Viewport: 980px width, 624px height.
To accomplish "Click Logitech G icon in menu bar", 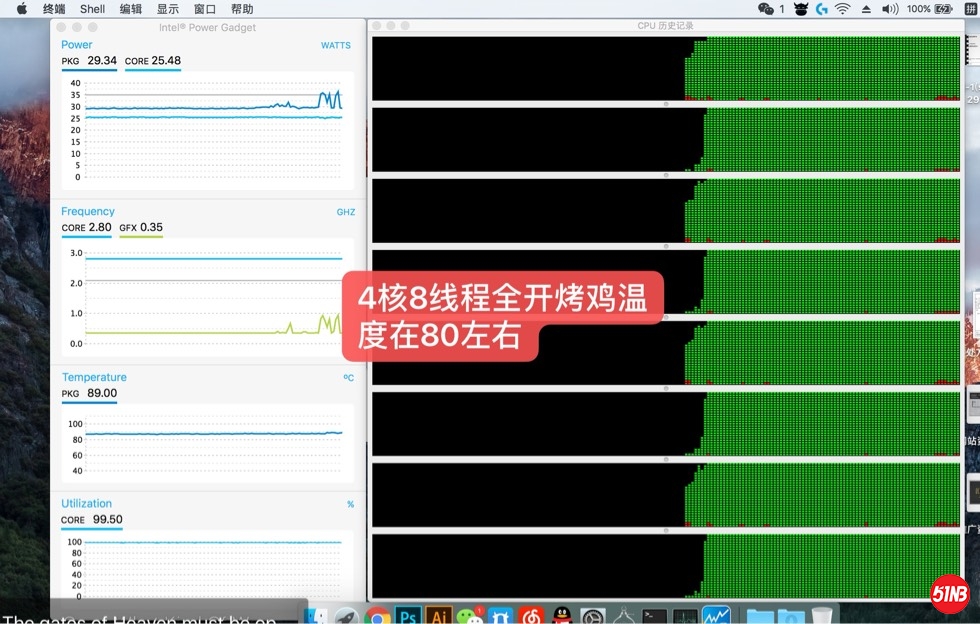I will click(822, 9).
